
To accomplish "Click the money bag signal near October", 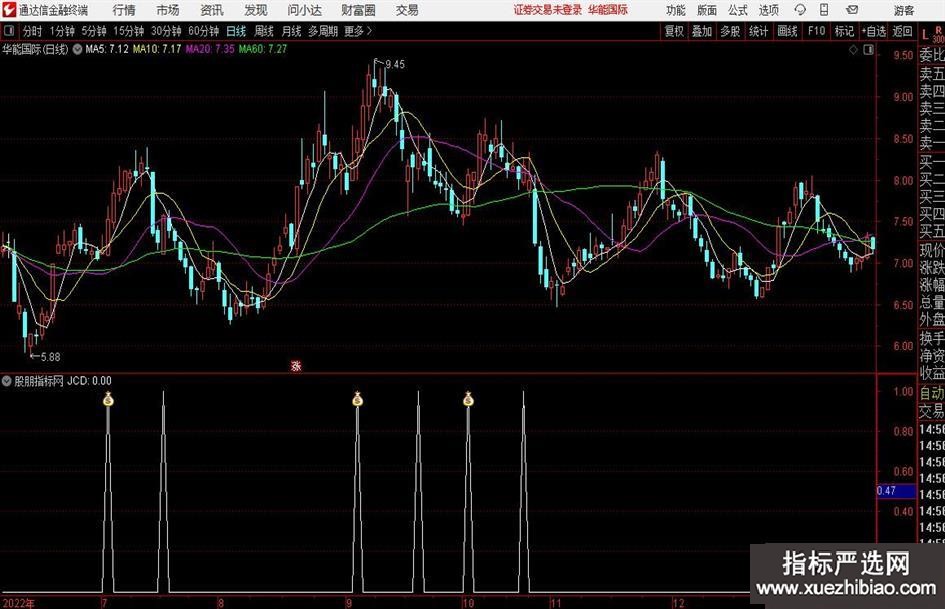I will point(468,399).
